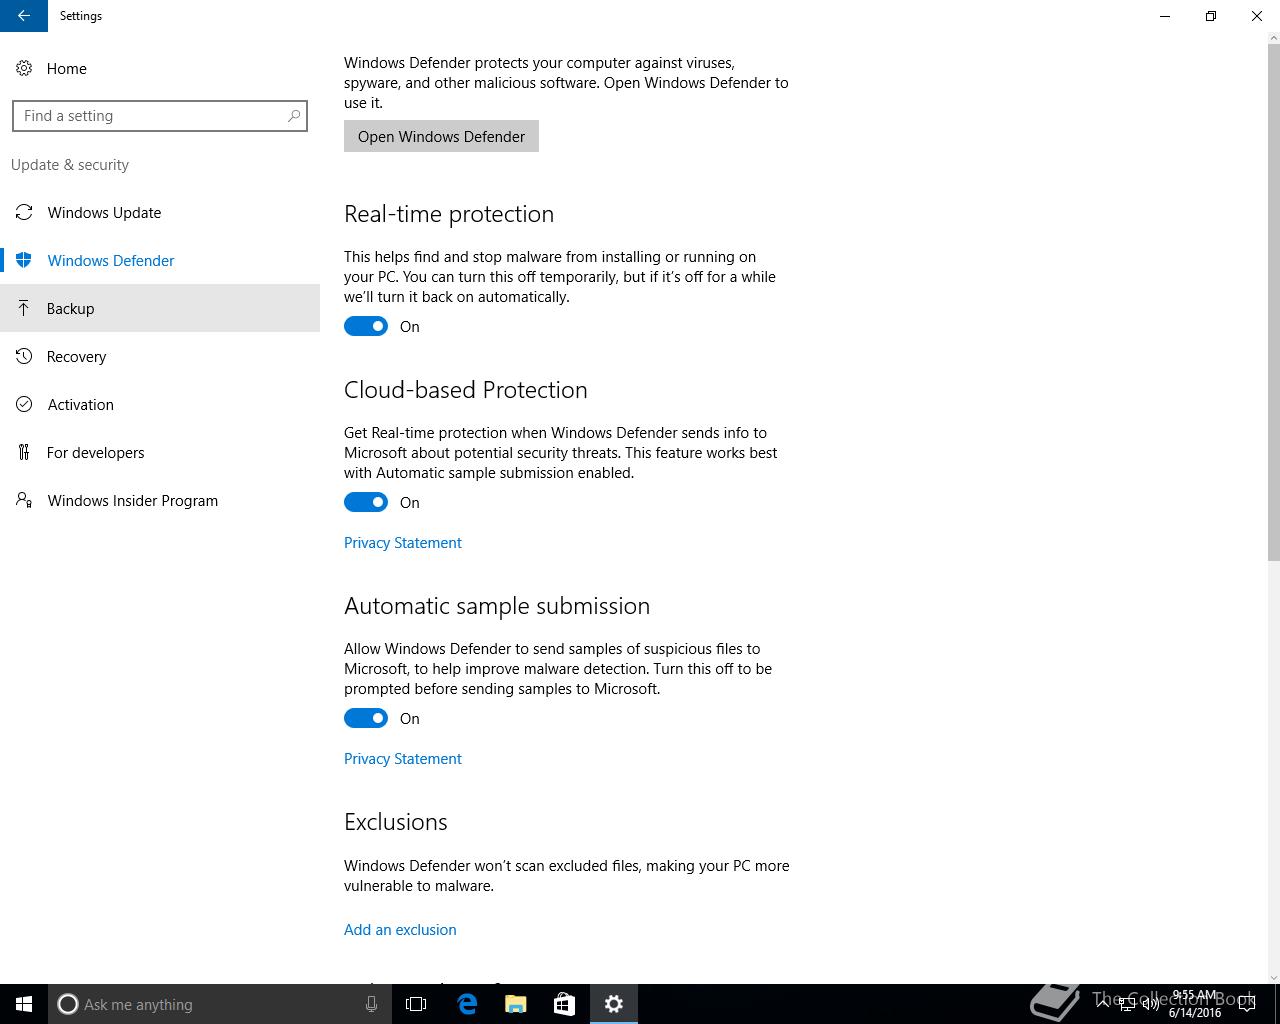This screenshot has height=1024, width=1280.
Task: Click the Windows Update refresh icon
Action: pyautogui.click(x=24, y=212)
